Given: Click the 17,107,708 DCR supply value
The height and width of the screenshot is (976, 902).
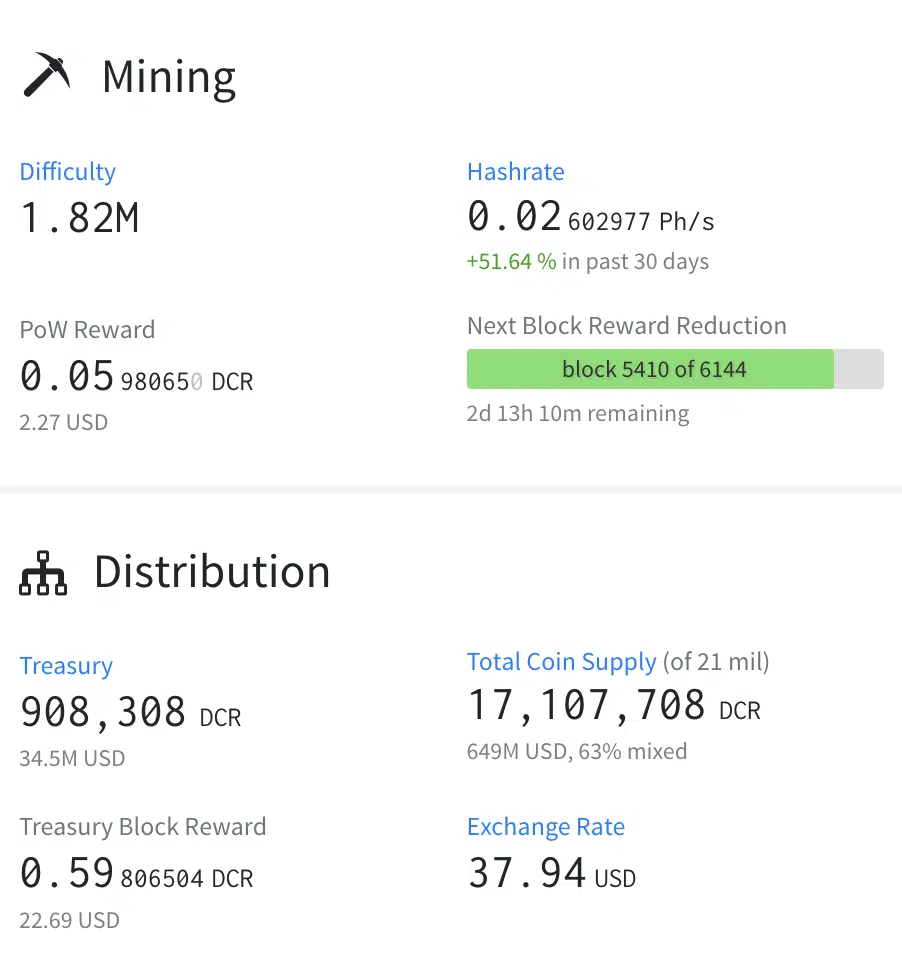Looking at the screenshot, I should click(x=613, y=707).
